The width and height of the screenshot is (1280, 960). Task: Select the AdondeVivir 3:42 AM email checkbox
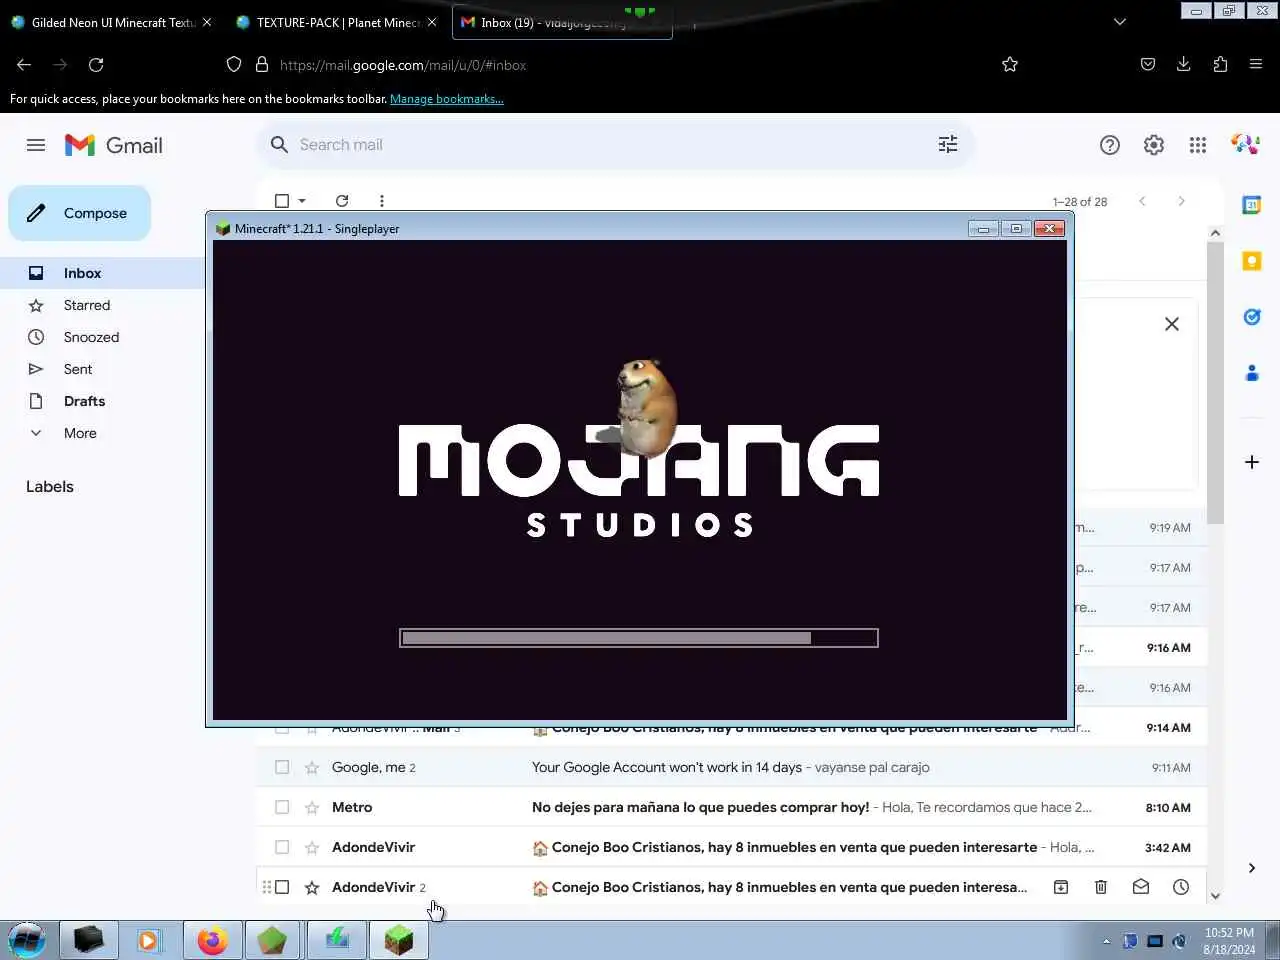282,847
